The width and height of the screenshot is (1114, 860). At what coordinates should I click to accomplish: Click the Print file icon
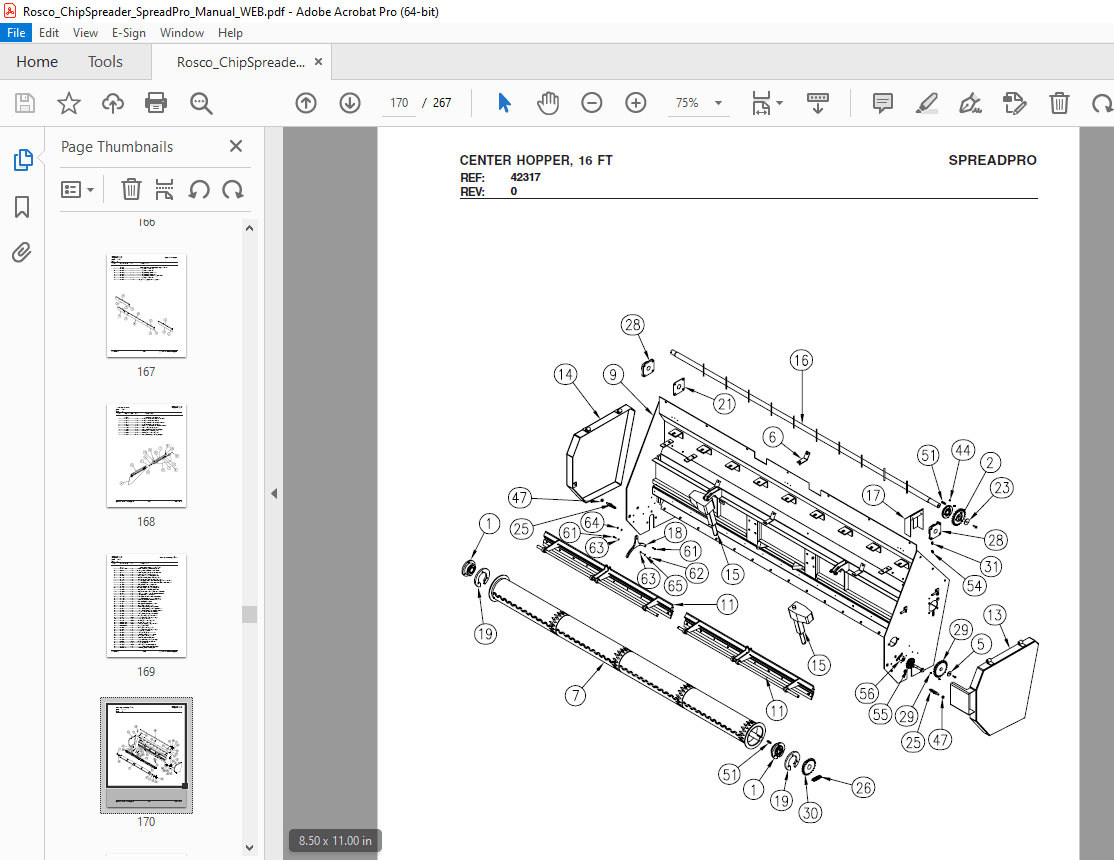point(156,103)
